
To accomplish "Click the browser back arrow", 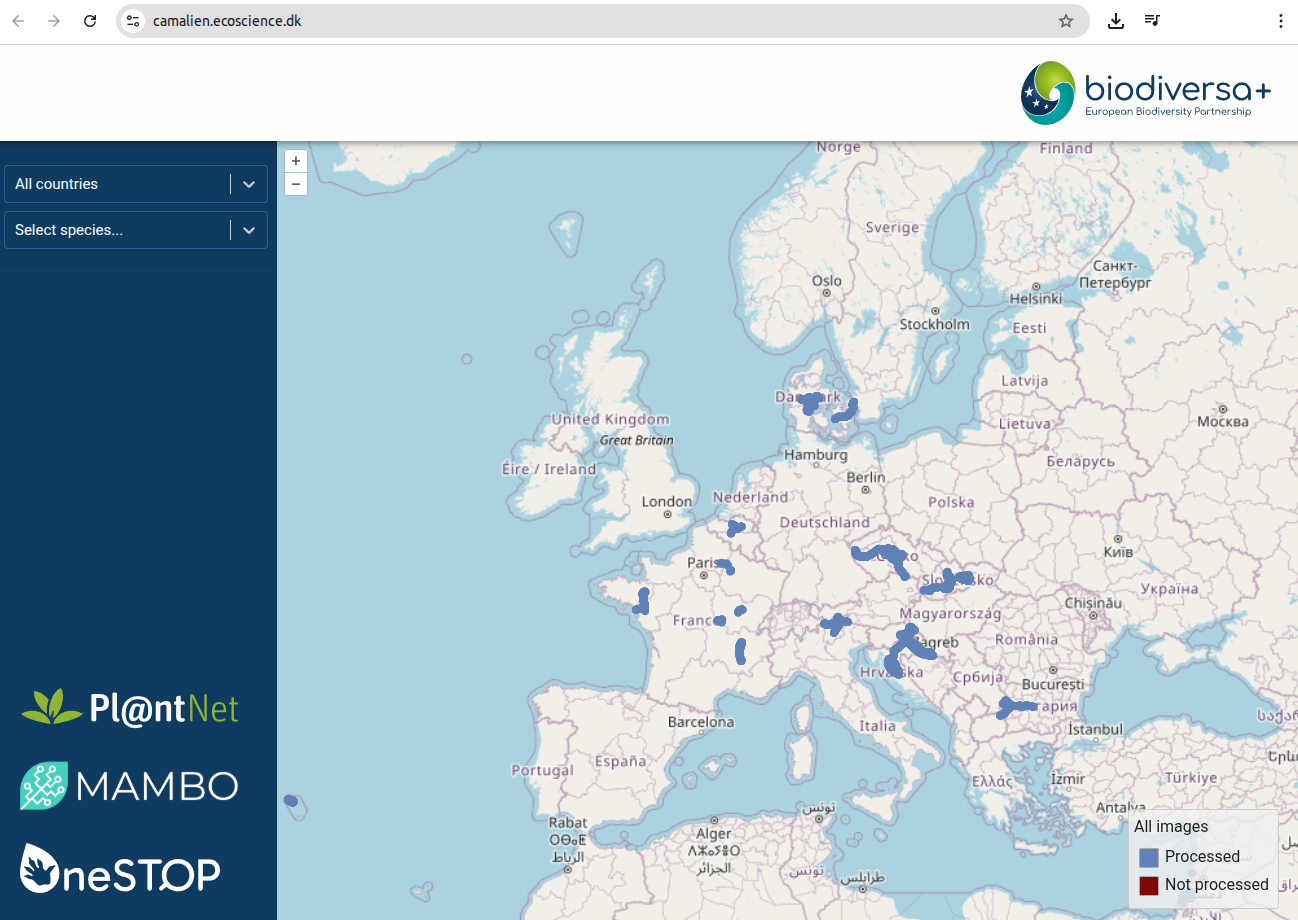I will point(18,21).
